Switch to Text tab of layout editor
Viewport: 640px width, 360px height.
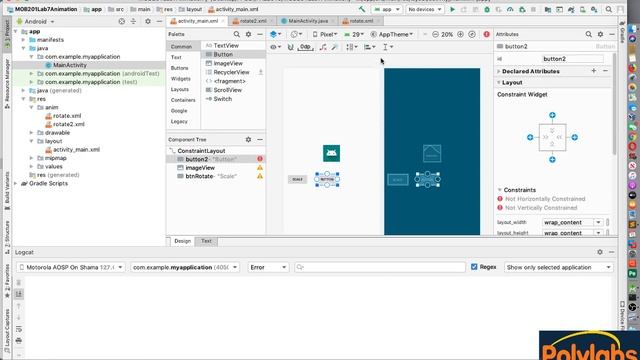(206, 241)
